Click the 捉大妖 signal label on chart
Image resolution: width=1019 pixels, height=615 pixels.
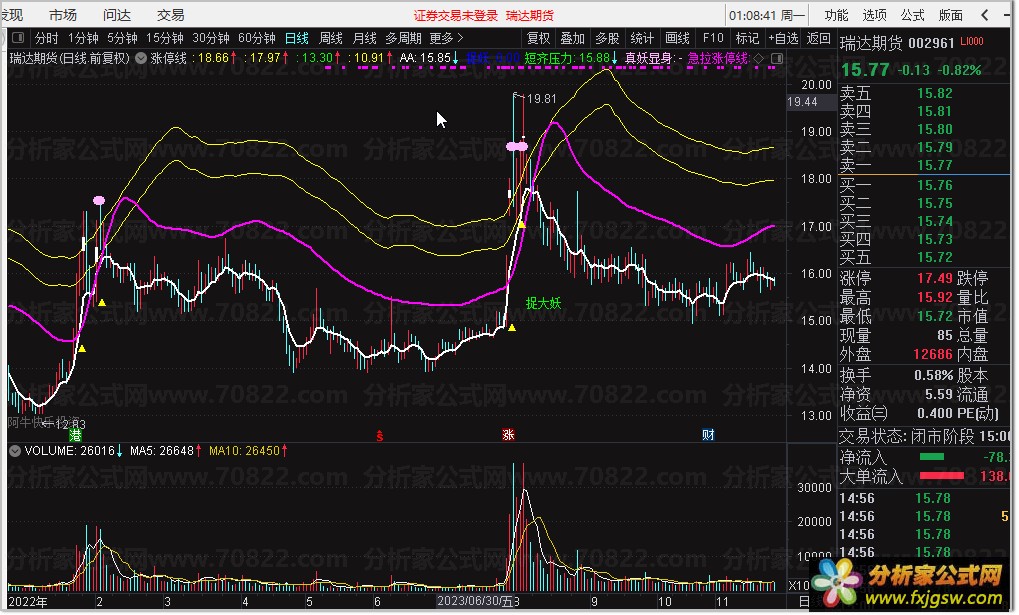click(x=543, y=303)
